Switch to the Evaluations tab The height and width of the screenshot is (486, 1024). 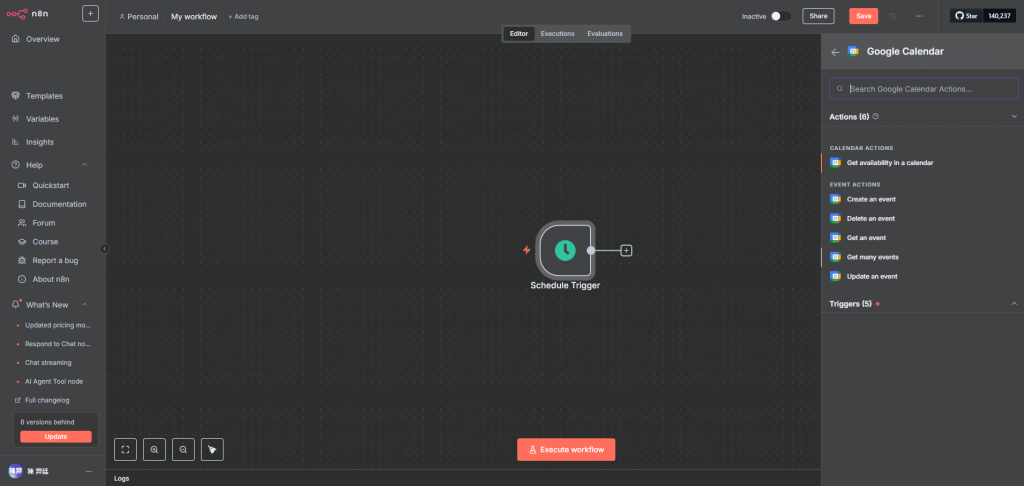tap(605, 33)
